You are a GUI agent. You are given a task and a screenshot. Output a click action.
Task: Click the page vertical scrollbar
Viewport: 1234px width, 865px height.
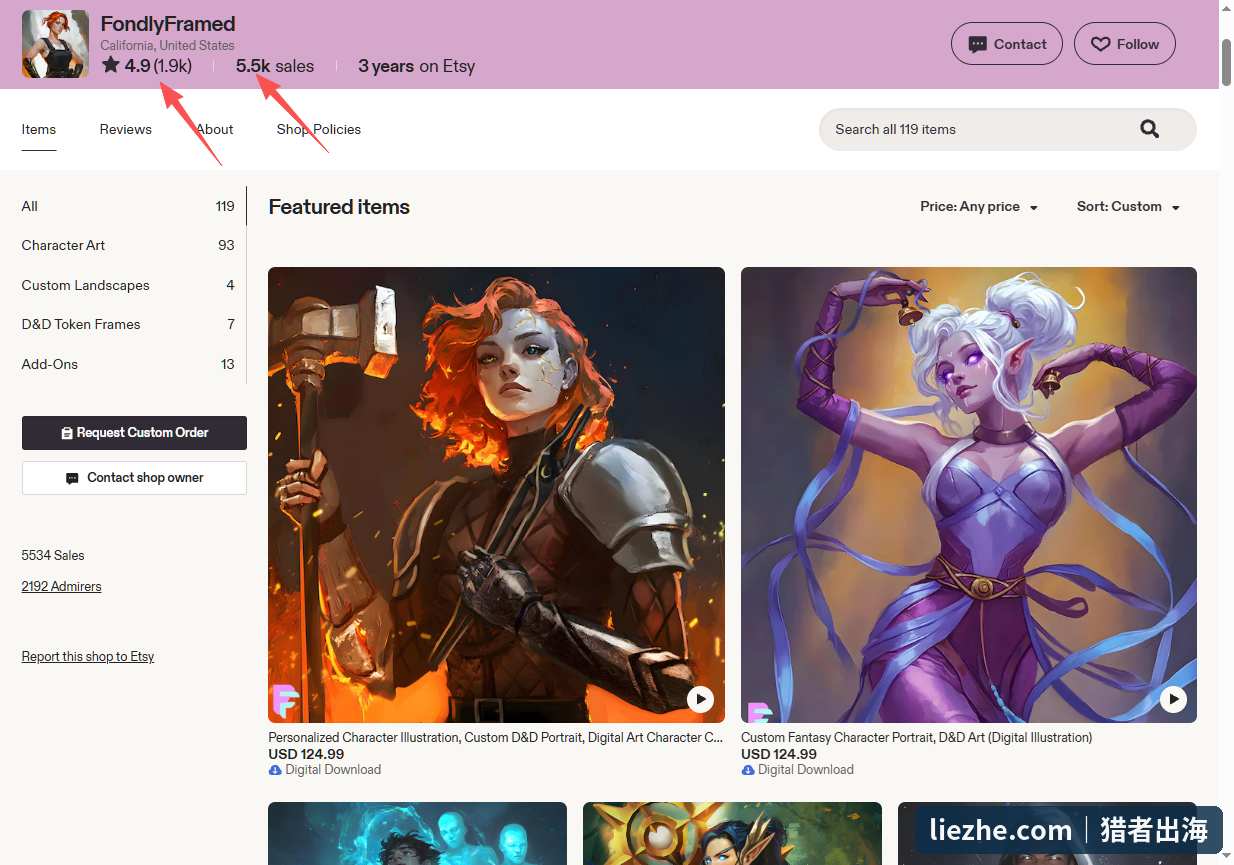pyautogui.click(x=1226, y=64)
